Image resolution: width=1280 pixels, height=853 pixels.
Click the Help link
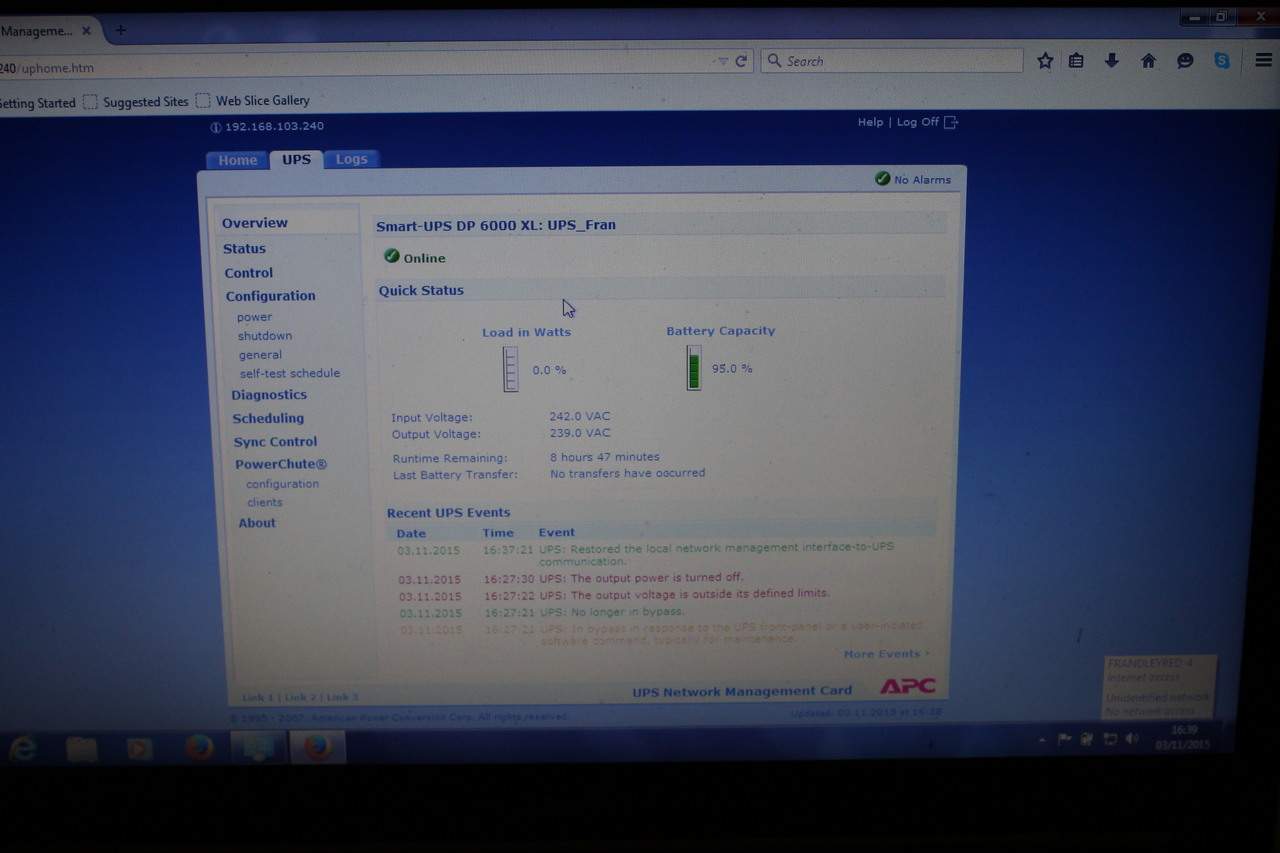[x=870, y=122]
